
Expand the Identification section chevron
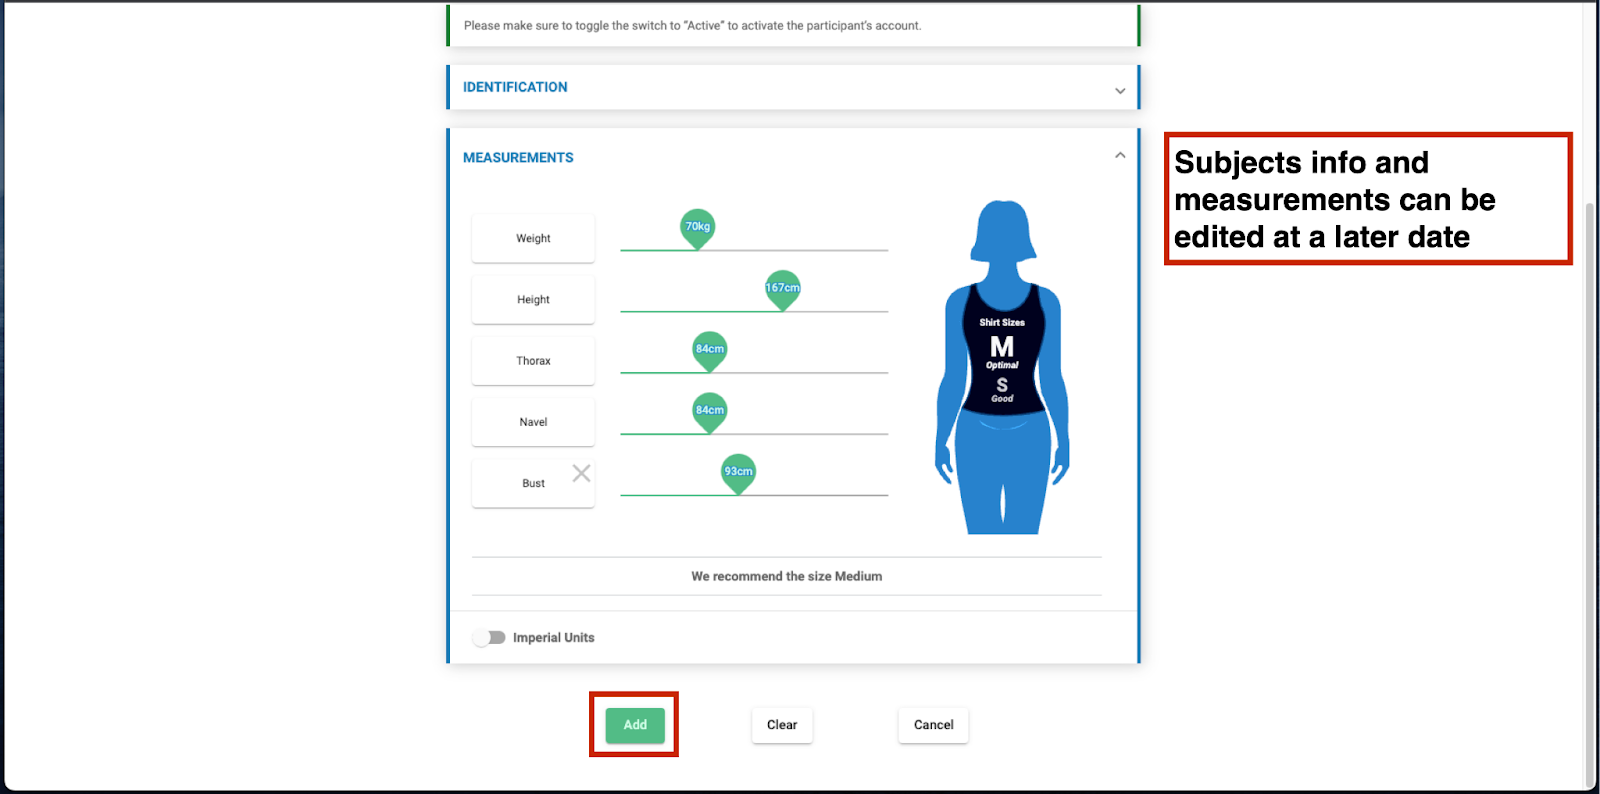(1120, 91)
